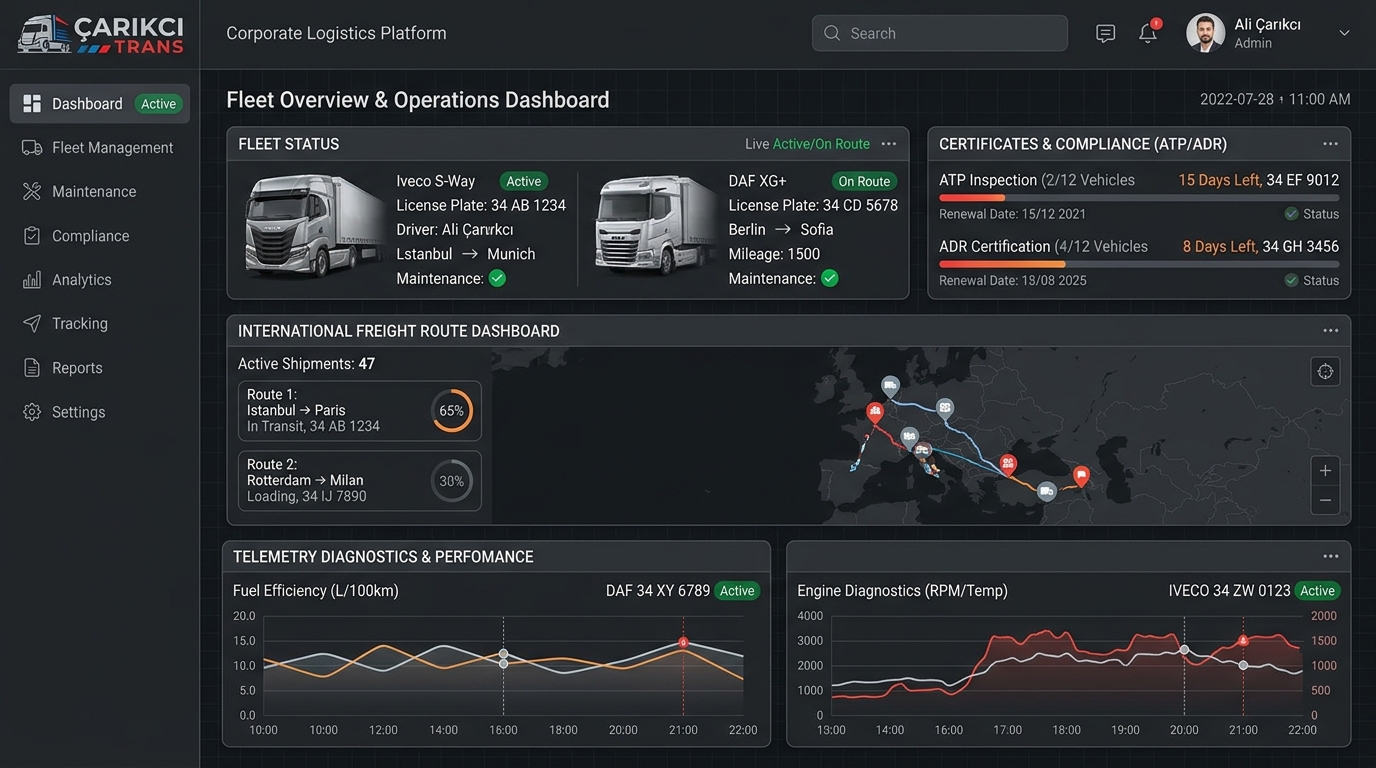Viewport: 1376px width, 768px height.
Task: Click the 30% route progress ring
Action: coord(452,481)
